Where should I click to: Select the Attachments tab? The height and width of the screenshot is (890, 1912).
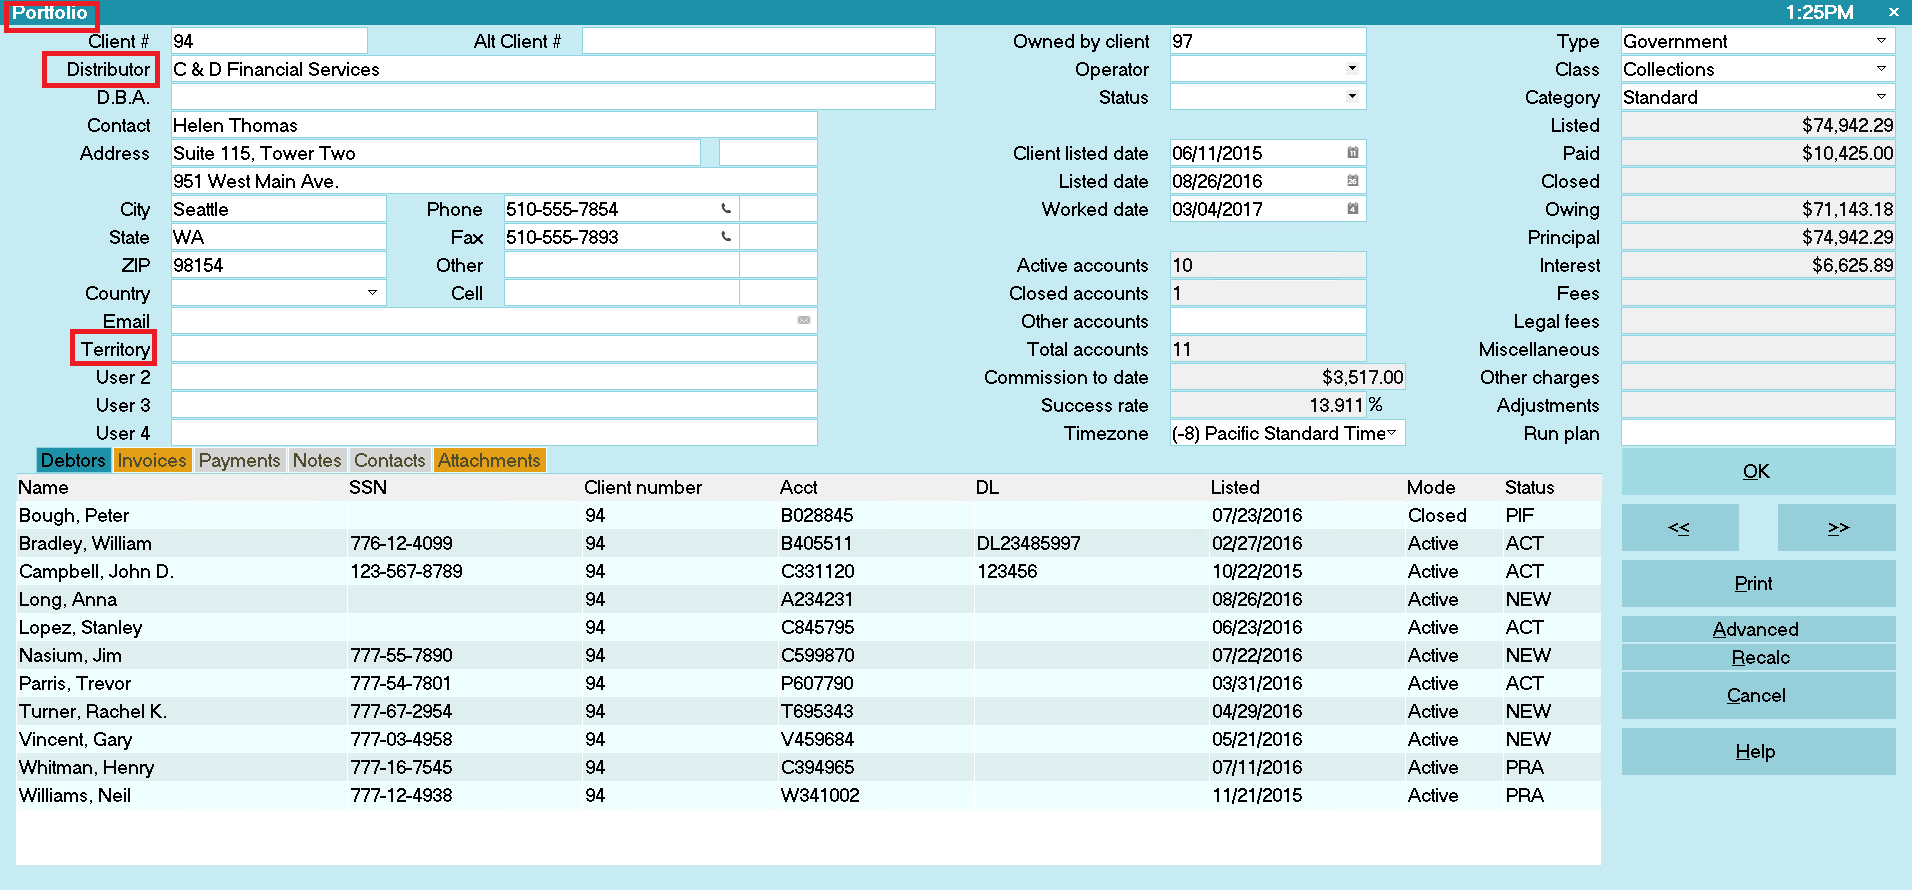click(489, 460)
